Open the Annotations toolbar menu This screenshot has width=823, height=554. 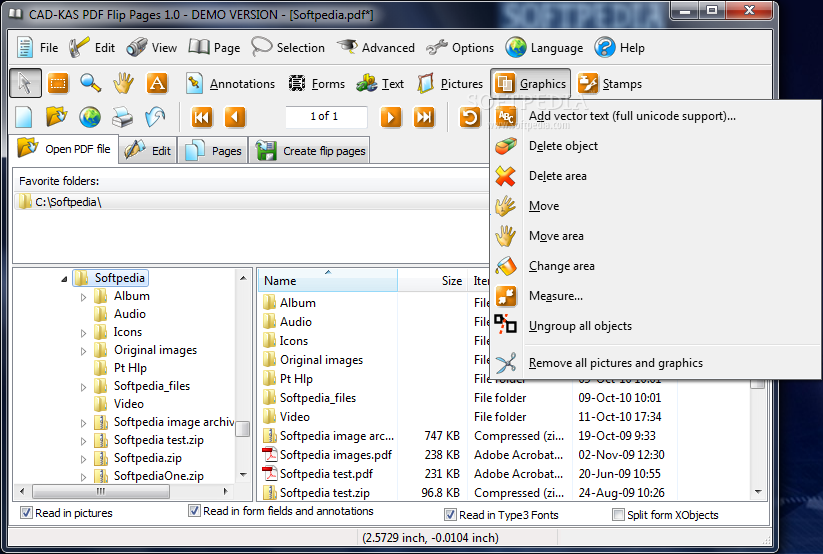click(230, 83)
